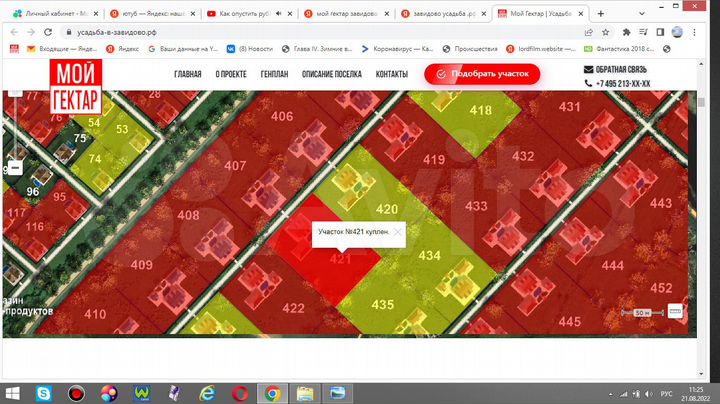Bookmark this page with the star icon
The width and height of the screenshot is (720, 404).
point(606,32)
